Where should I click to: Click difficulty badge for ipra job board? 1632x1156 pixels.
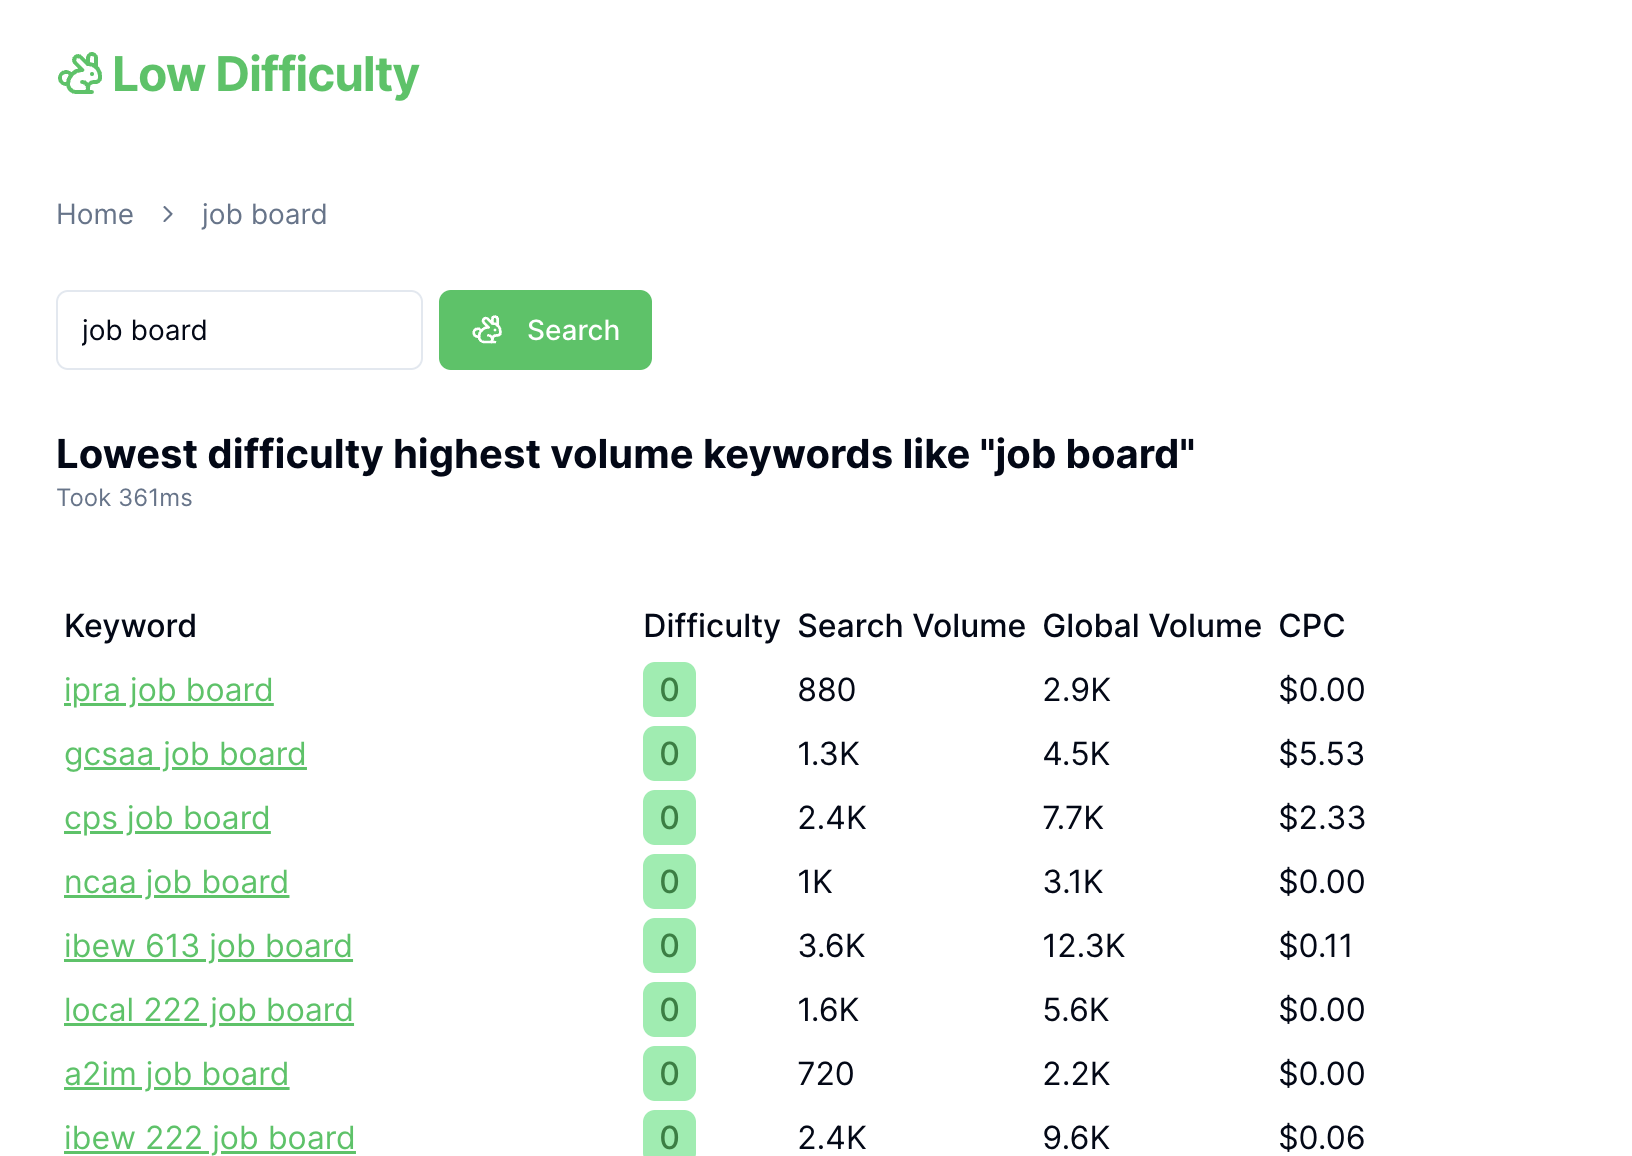[669, 689]
